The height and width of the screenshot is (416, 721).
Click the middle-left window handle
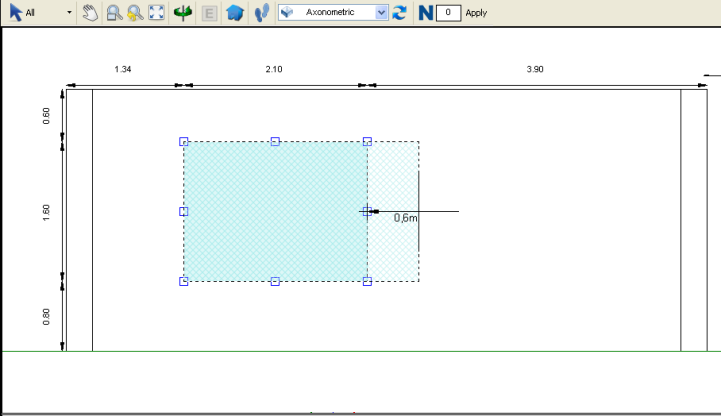click(x=183, y=211)
